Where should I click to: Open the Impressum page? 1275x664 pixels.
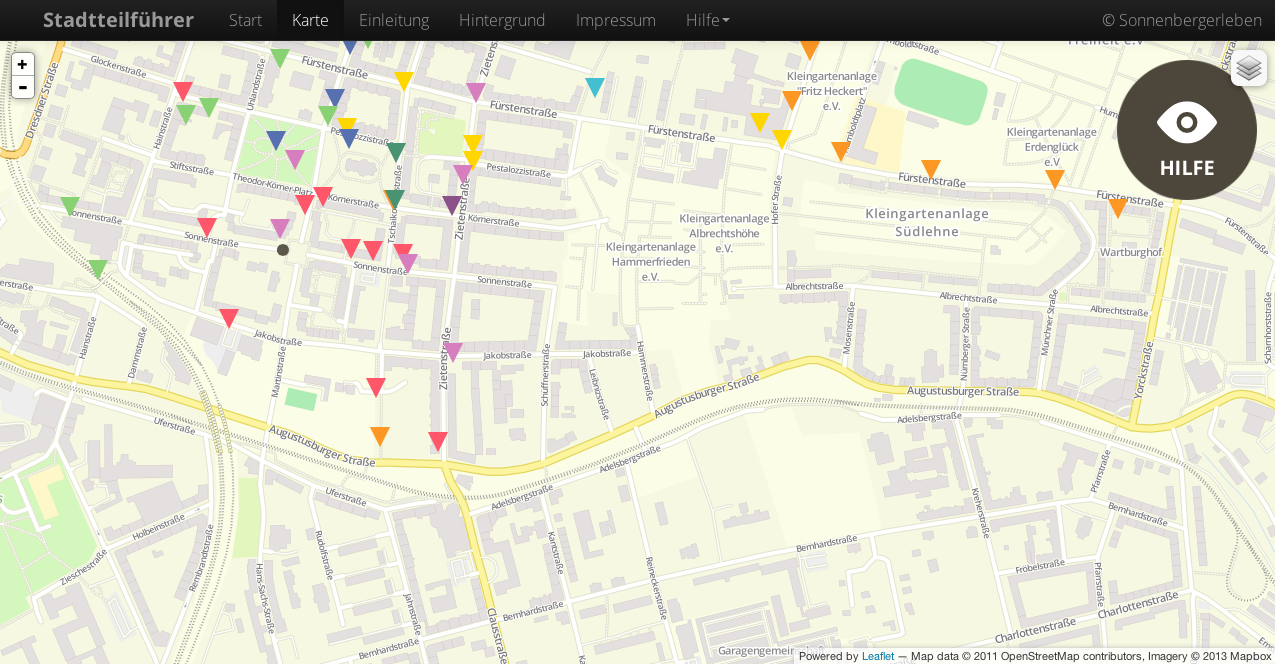pyautogui.click(x=615, y=20)
